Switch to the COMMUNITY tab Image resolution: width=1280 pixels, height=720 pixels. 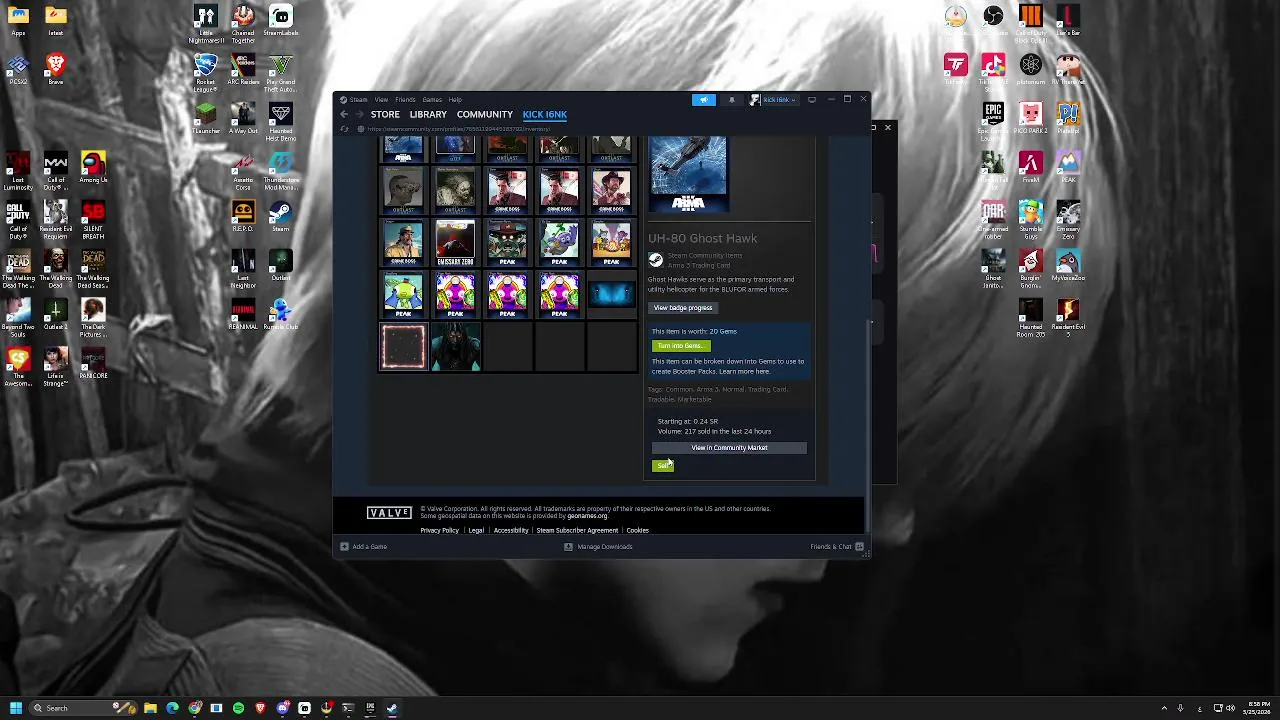pos(485,115)
